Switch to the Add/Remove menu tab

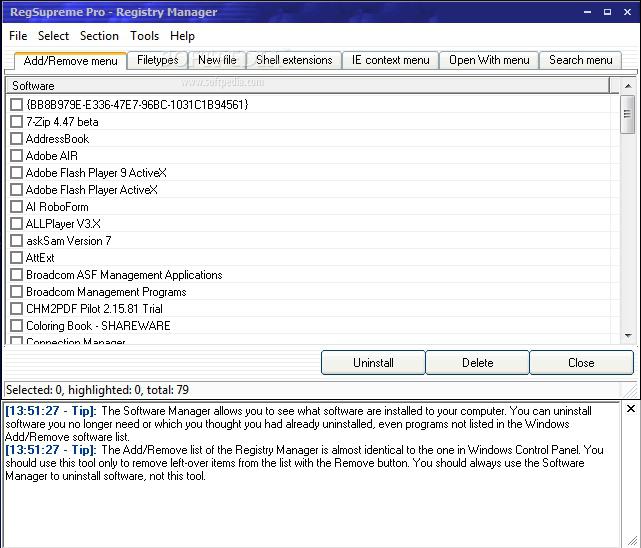coord(70,61)
